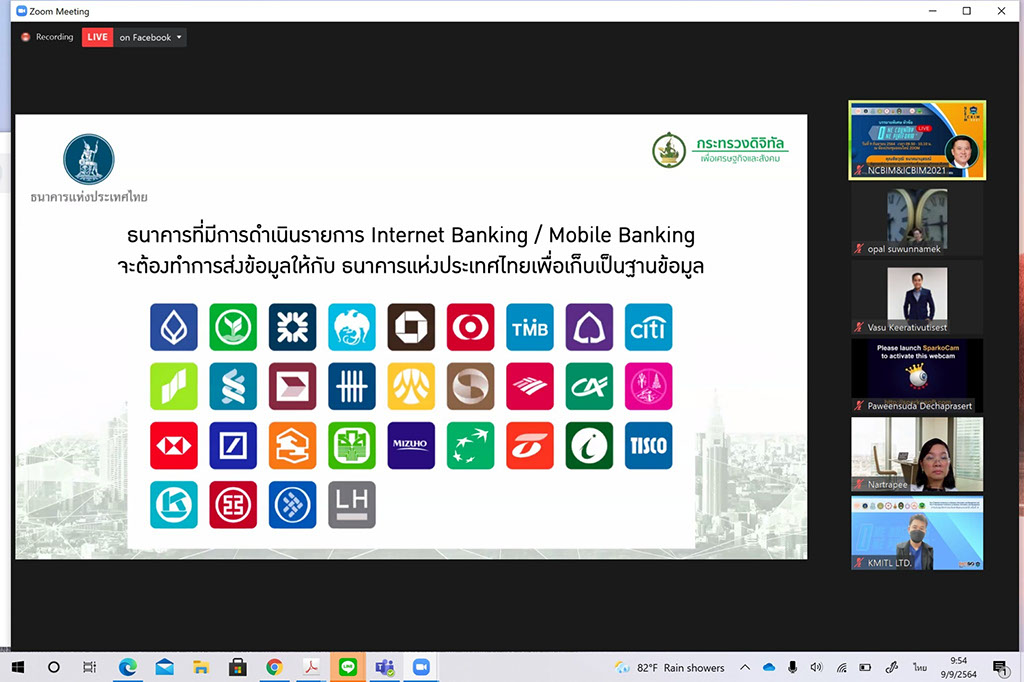
Task: Click the maroon CIMB bank logo
Action: click(x=293, y=386)
